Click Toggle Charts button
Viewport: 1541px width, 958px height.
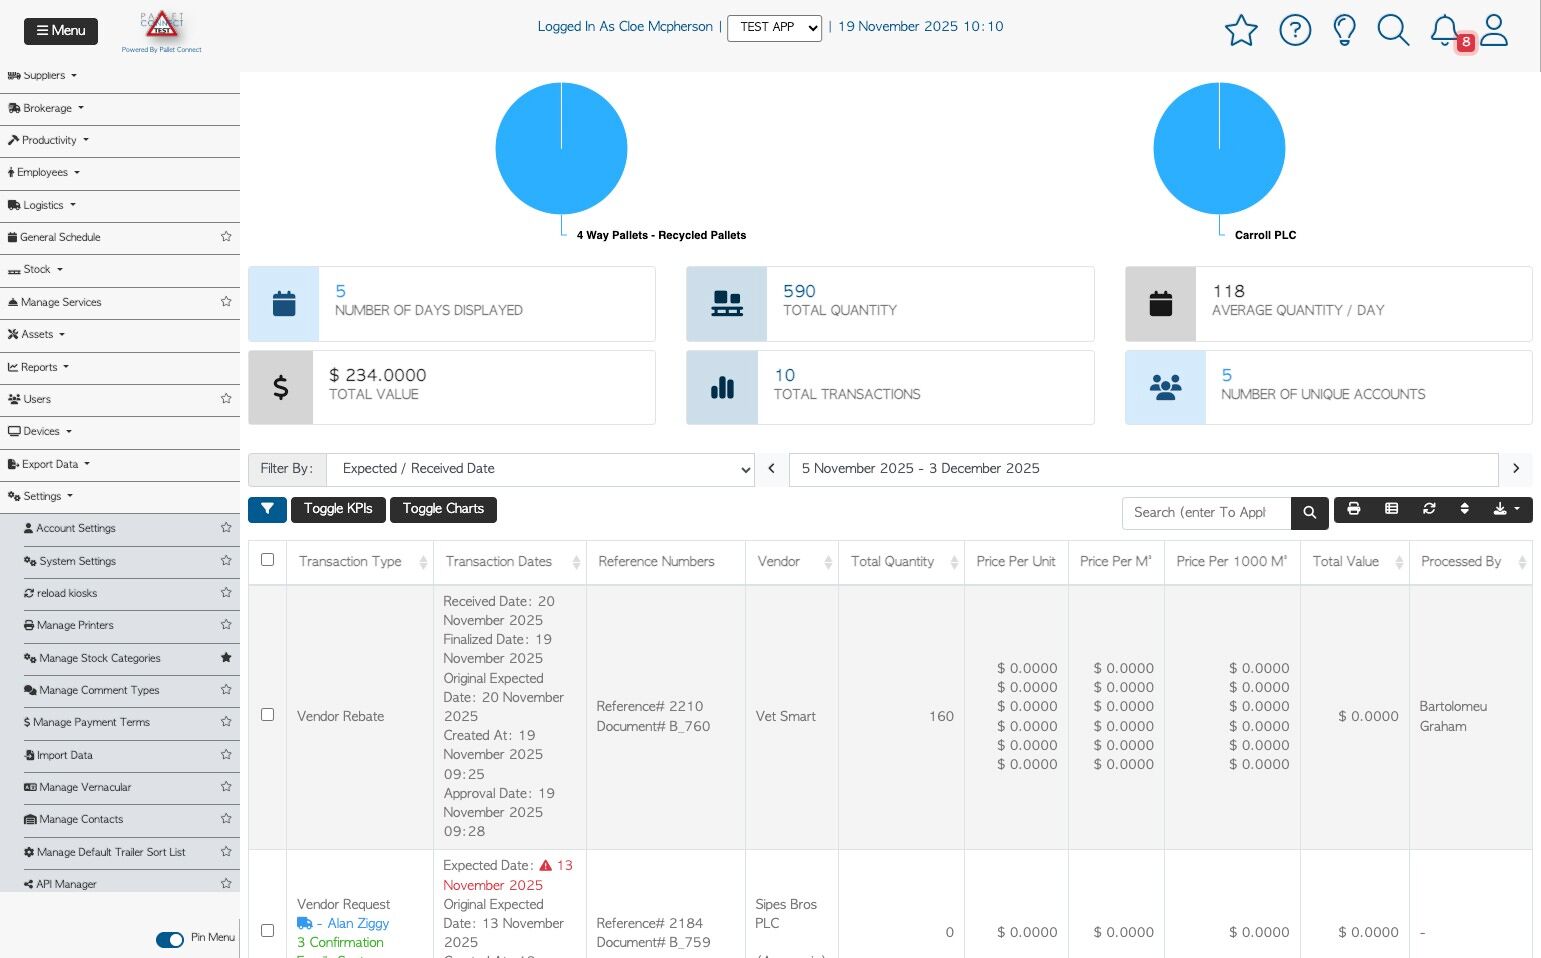[x=443, y=509]
